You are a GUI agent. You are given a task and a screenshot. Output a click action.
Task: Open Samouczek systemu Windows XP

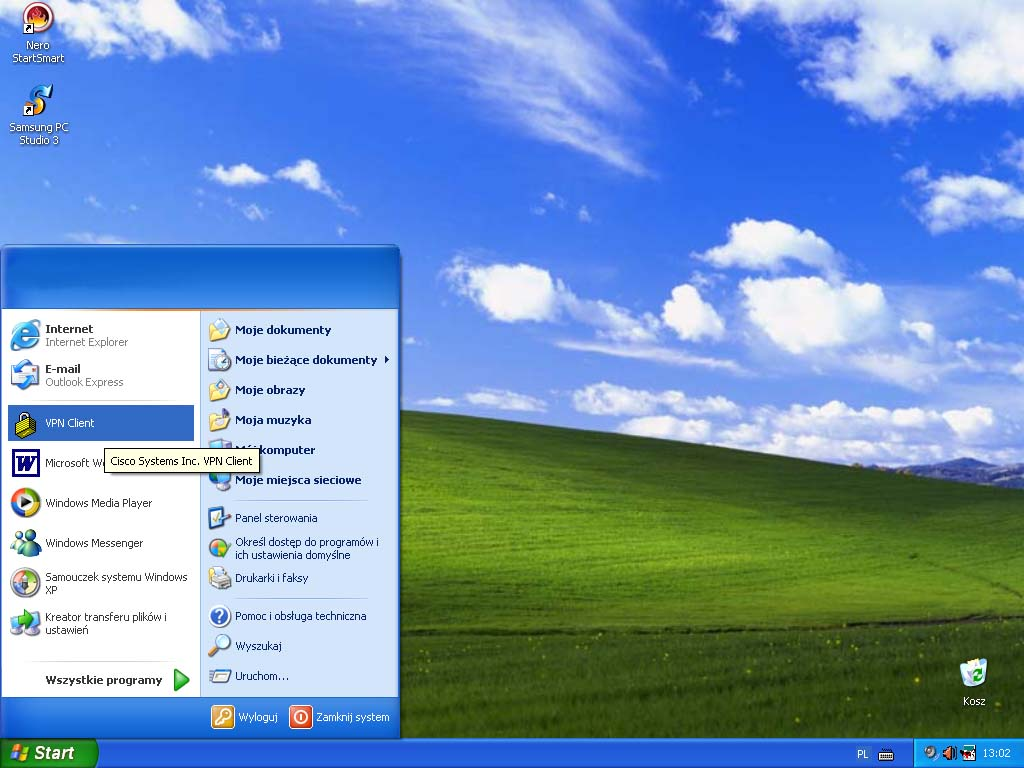tap(101, 583)
